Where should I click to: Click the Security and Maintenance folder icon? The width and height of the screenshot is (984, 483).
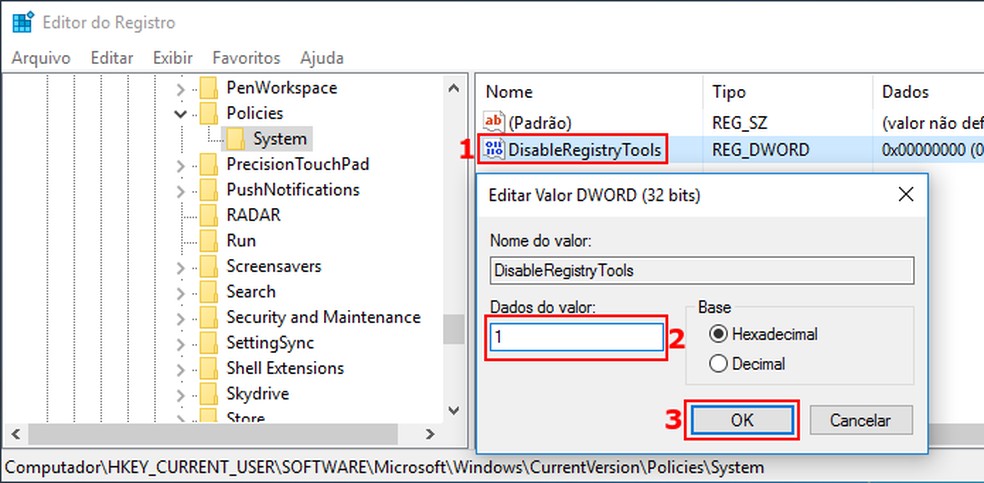coord(208,317)
